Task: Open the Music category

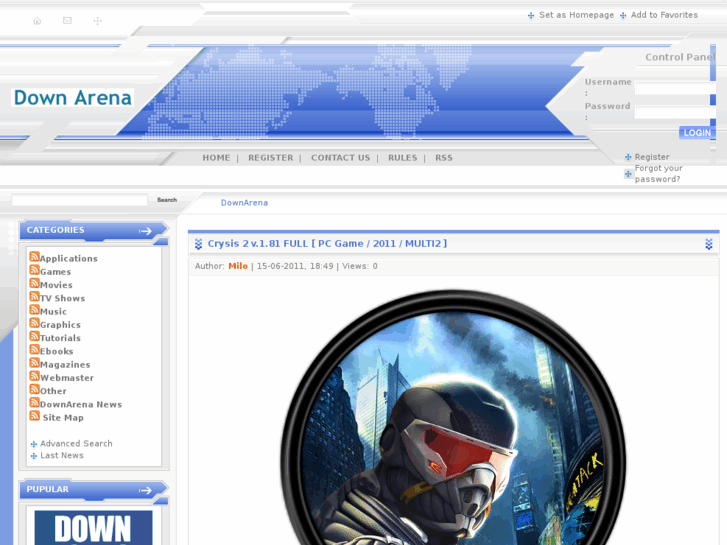Action: click(x=53, y=311)
